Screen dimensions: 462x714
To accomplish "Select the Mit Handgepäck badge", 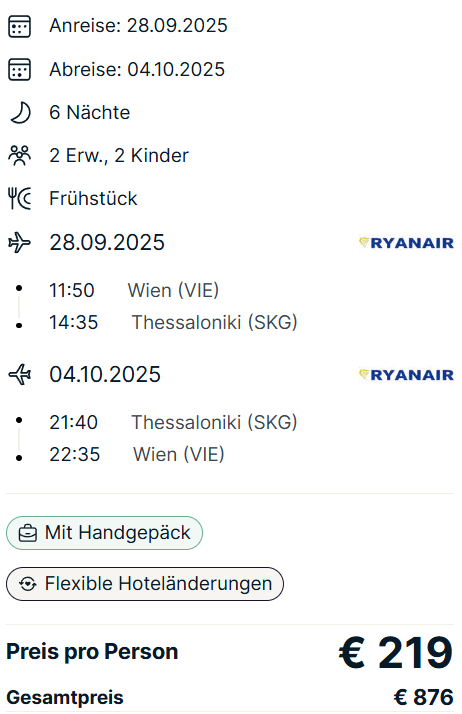I will (x=104, y=533).
